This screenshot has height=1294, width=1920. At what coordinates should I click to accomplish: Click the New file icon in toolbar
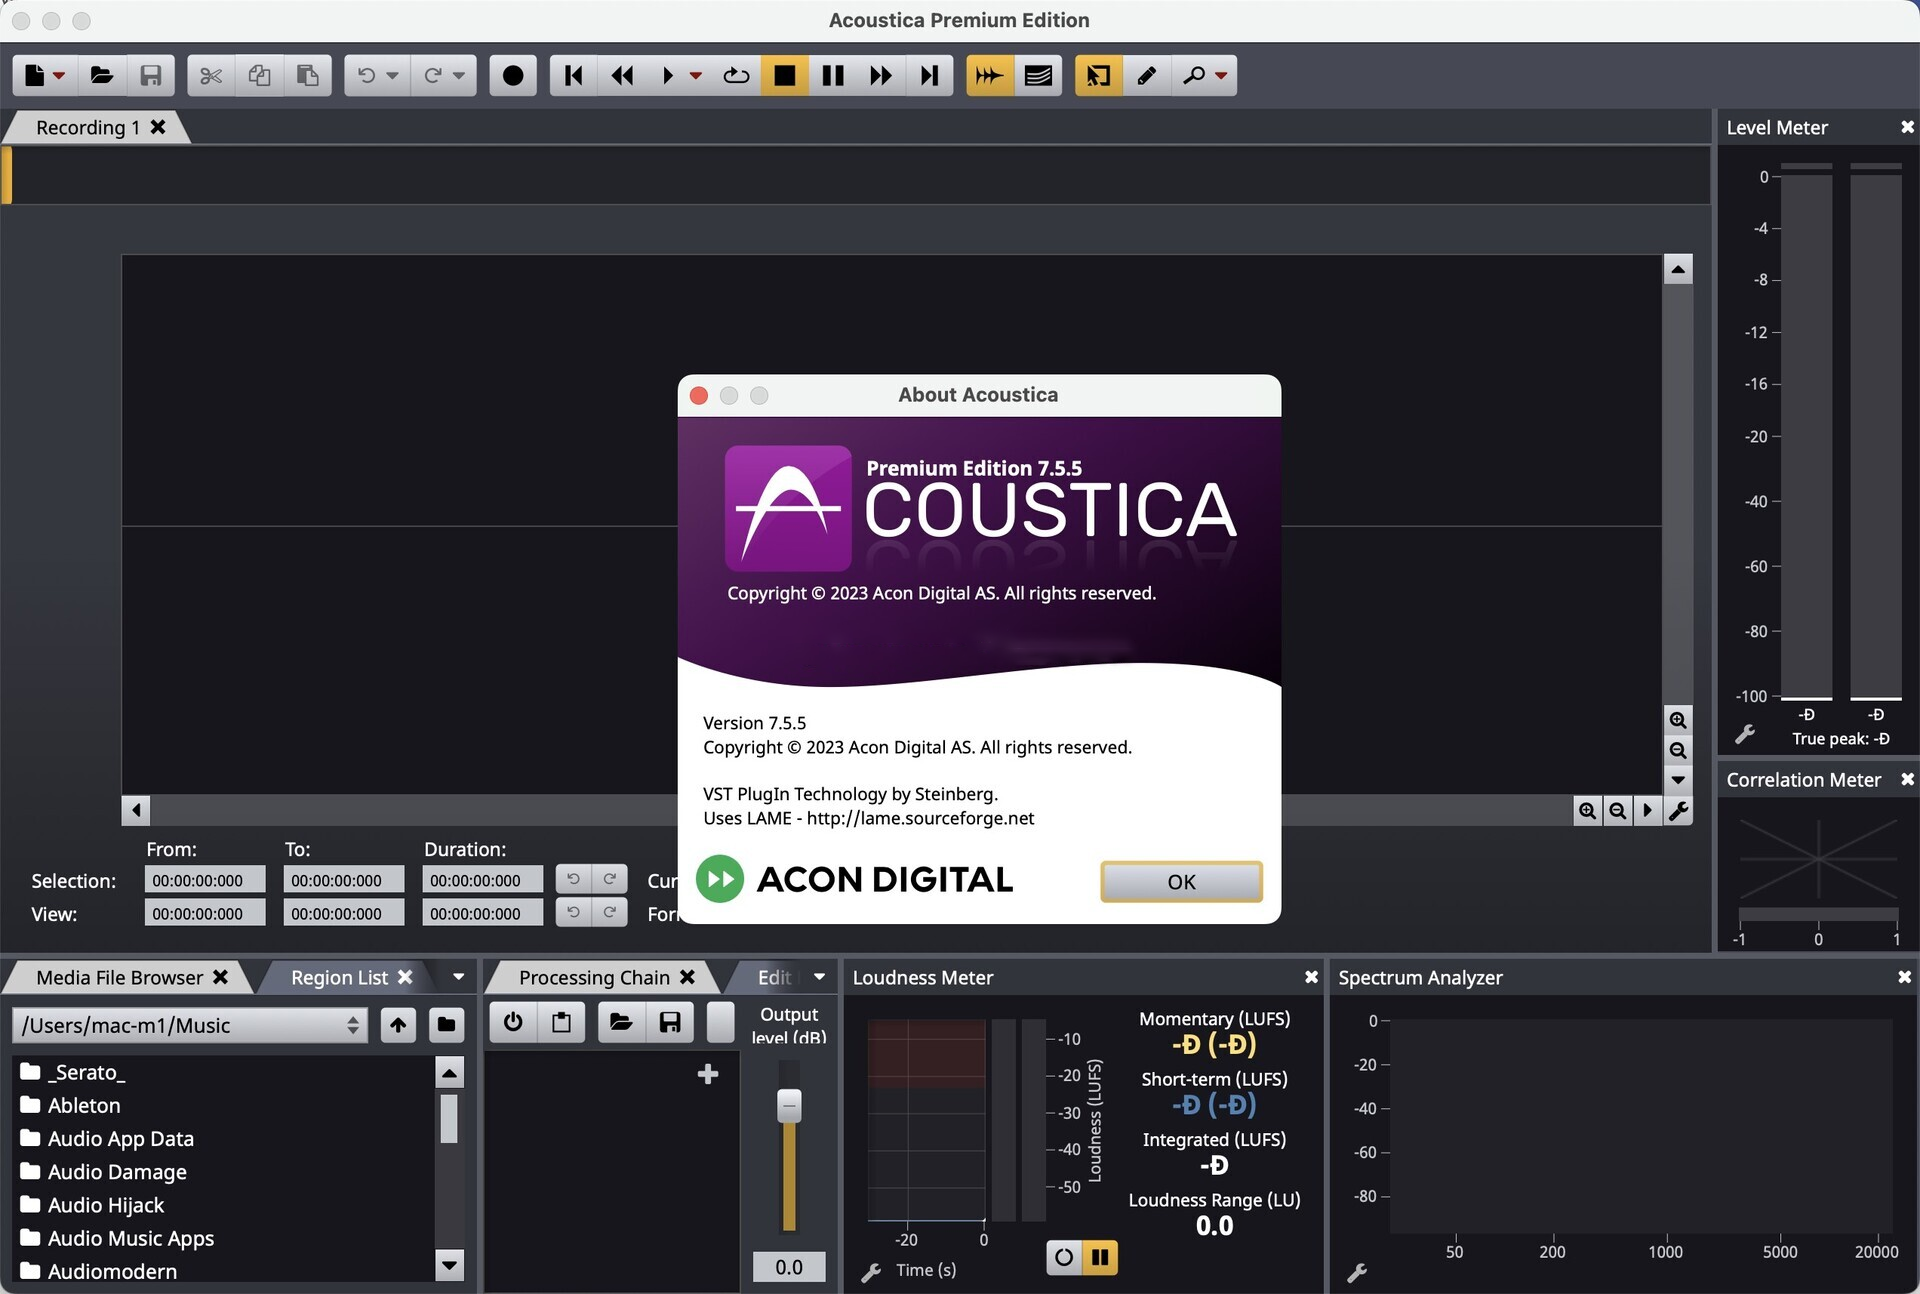[35, 75]
